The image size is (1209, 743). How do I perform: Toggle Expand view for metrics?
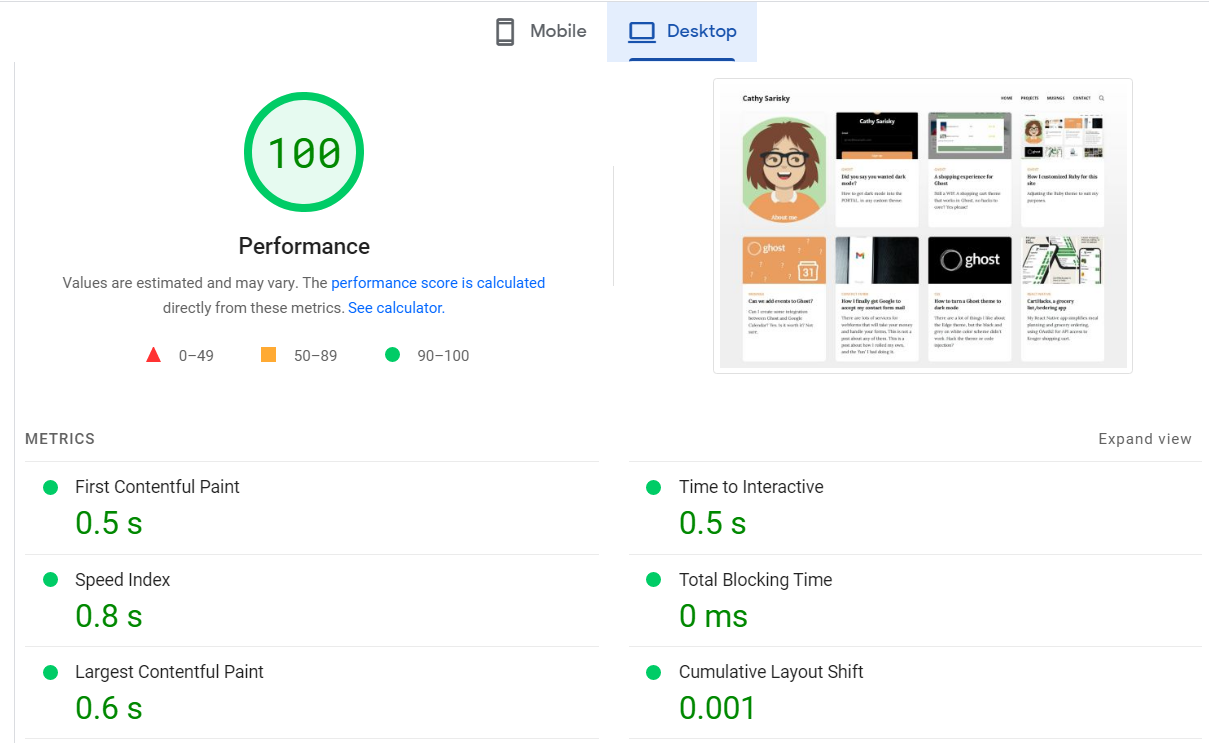pos(1144,439)
